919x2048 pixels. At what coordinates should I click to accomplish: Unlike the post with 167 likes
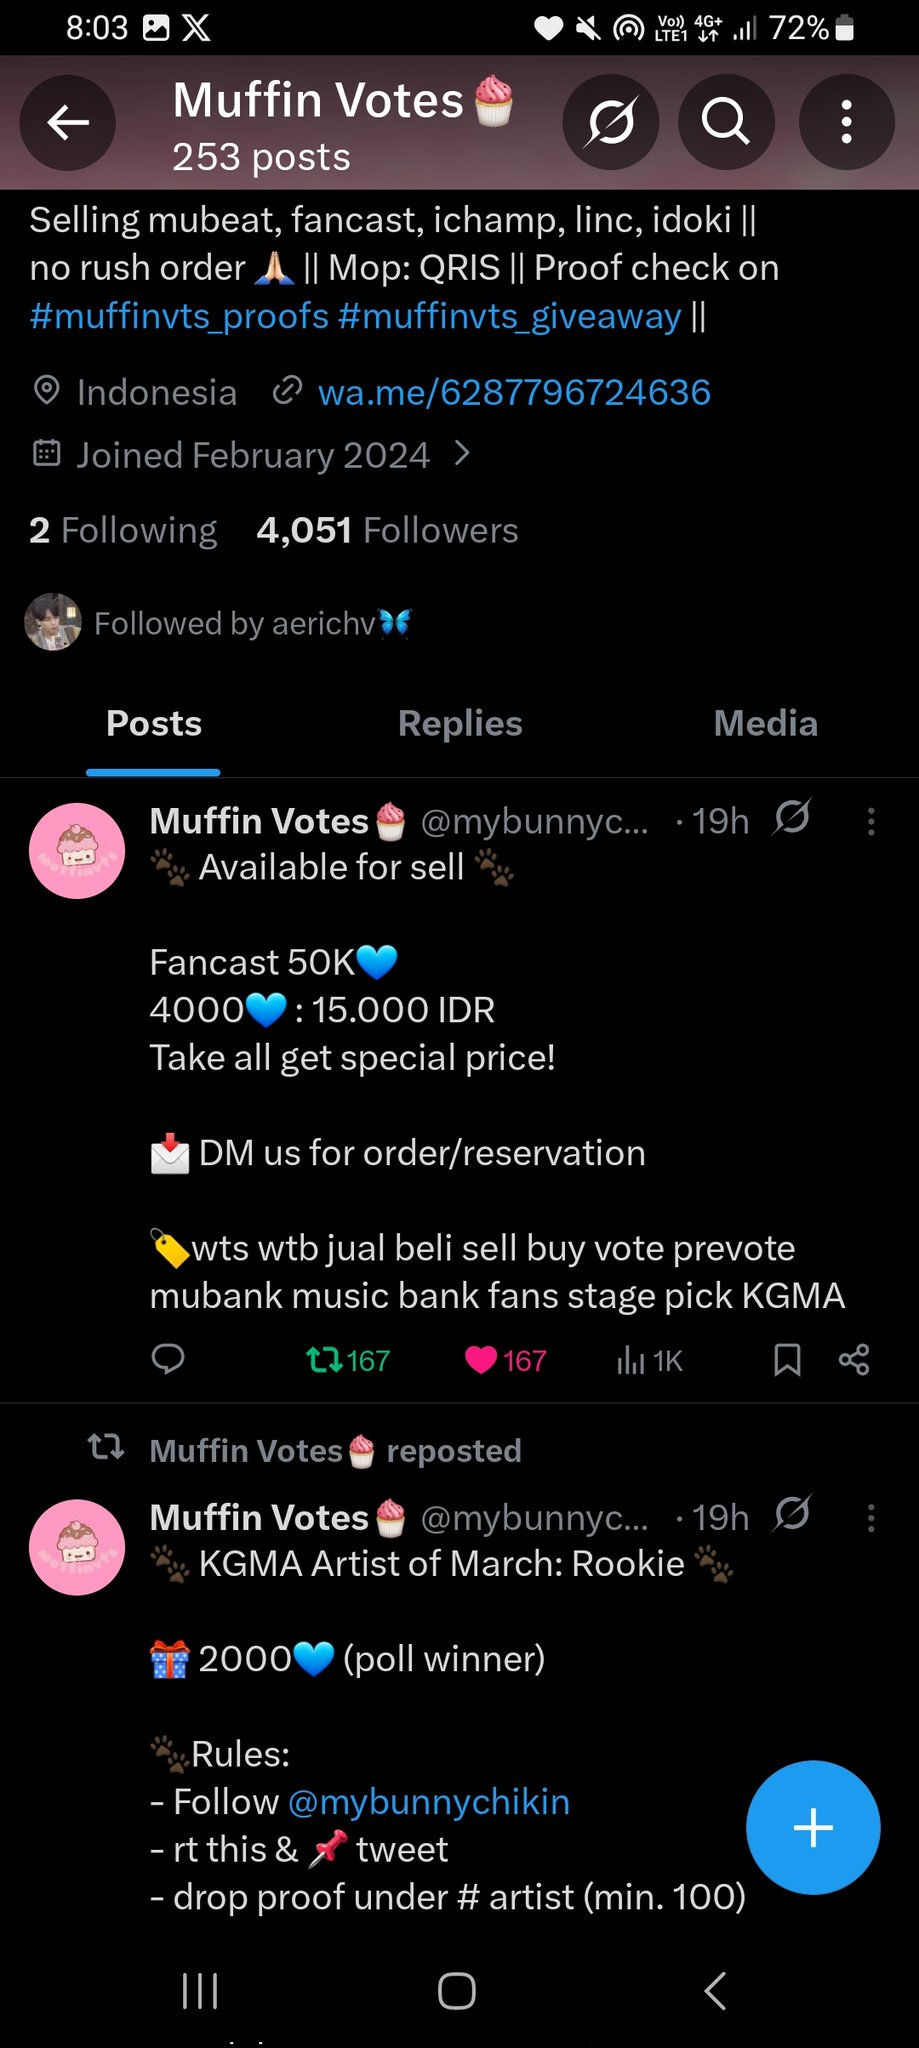[505, 1360]
